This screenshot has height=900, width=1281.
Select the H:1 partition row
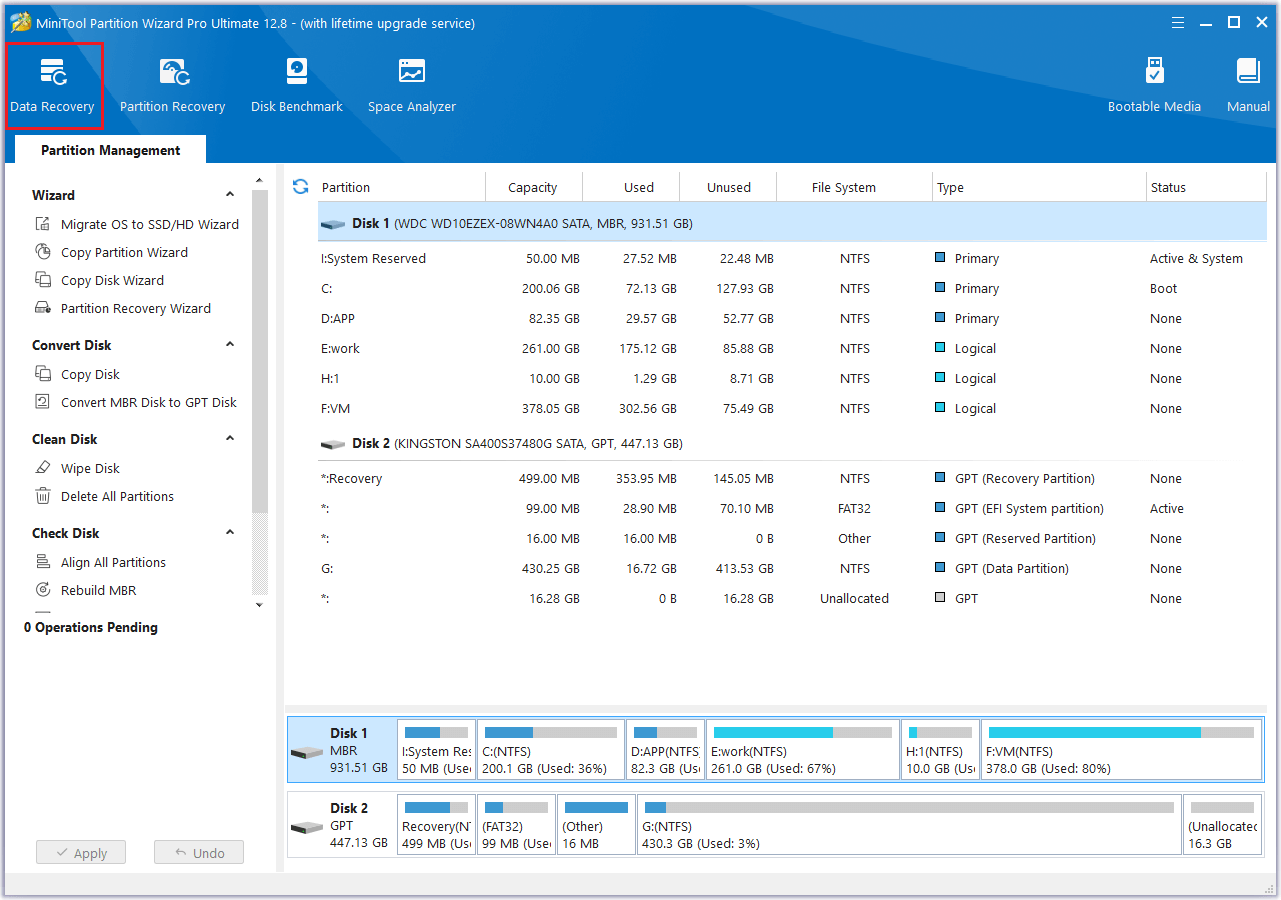[x=792, y=379]
